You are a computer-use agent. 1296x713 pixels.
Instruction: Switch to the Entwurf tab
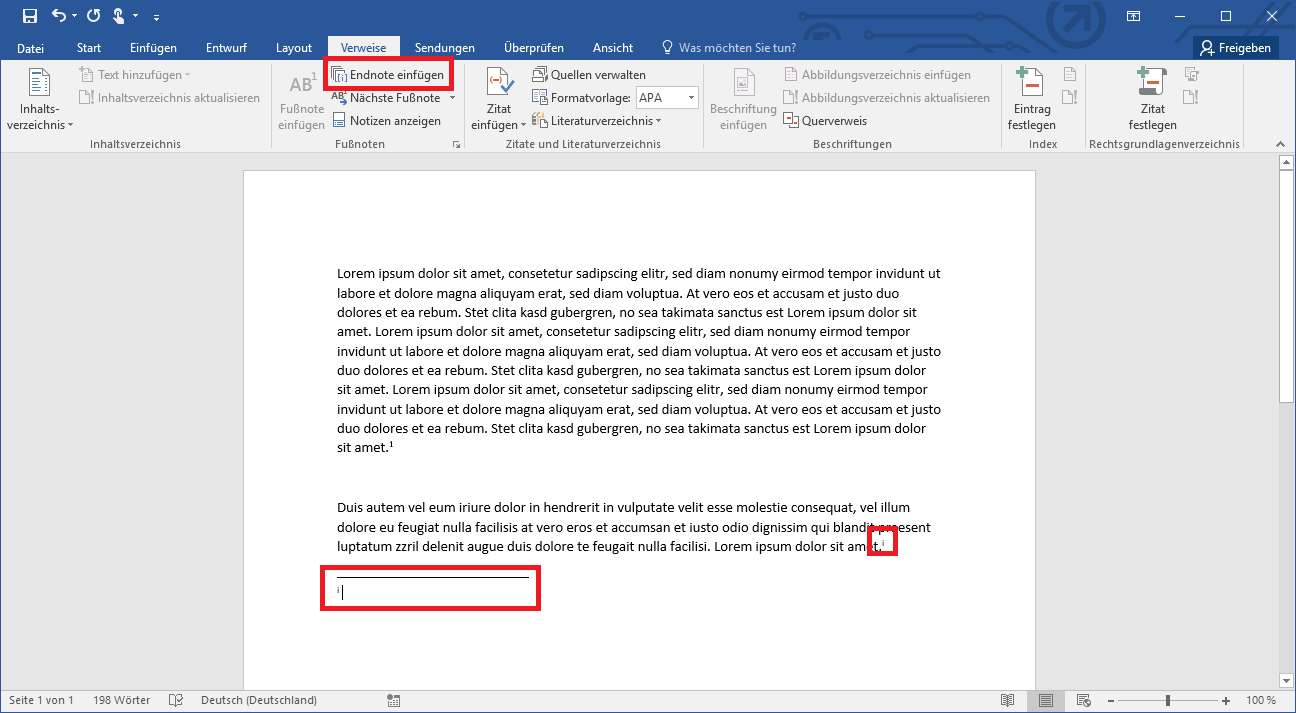pyautogui.click(x=226, y=48)
